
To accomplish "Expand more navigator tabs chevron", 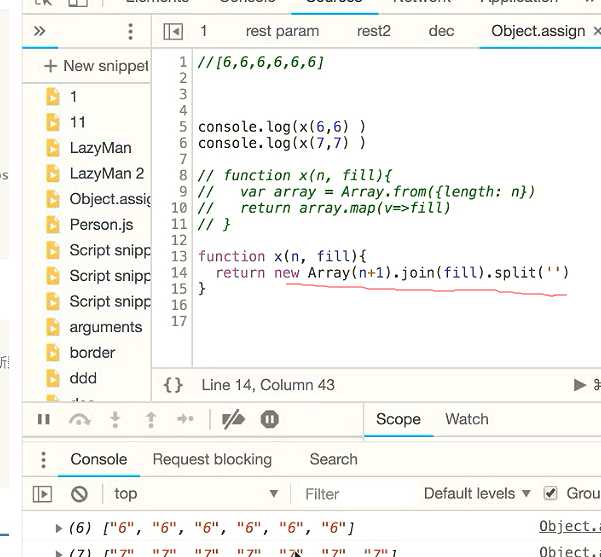I will click(x=39, y=31).
